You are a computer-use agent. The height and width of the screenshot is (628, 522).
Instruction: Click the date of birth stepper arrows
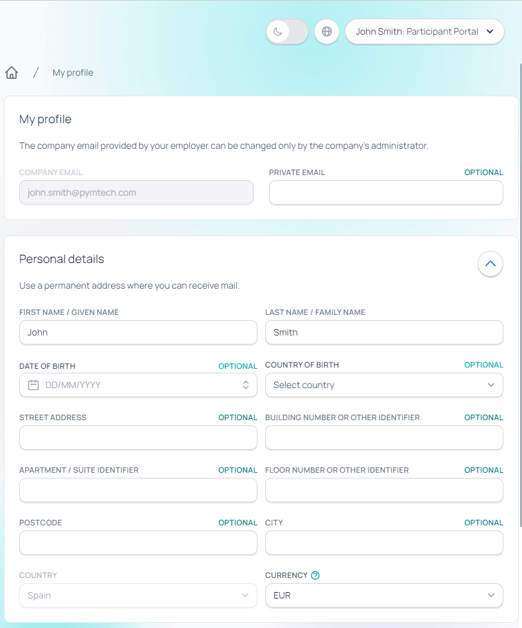246,385
